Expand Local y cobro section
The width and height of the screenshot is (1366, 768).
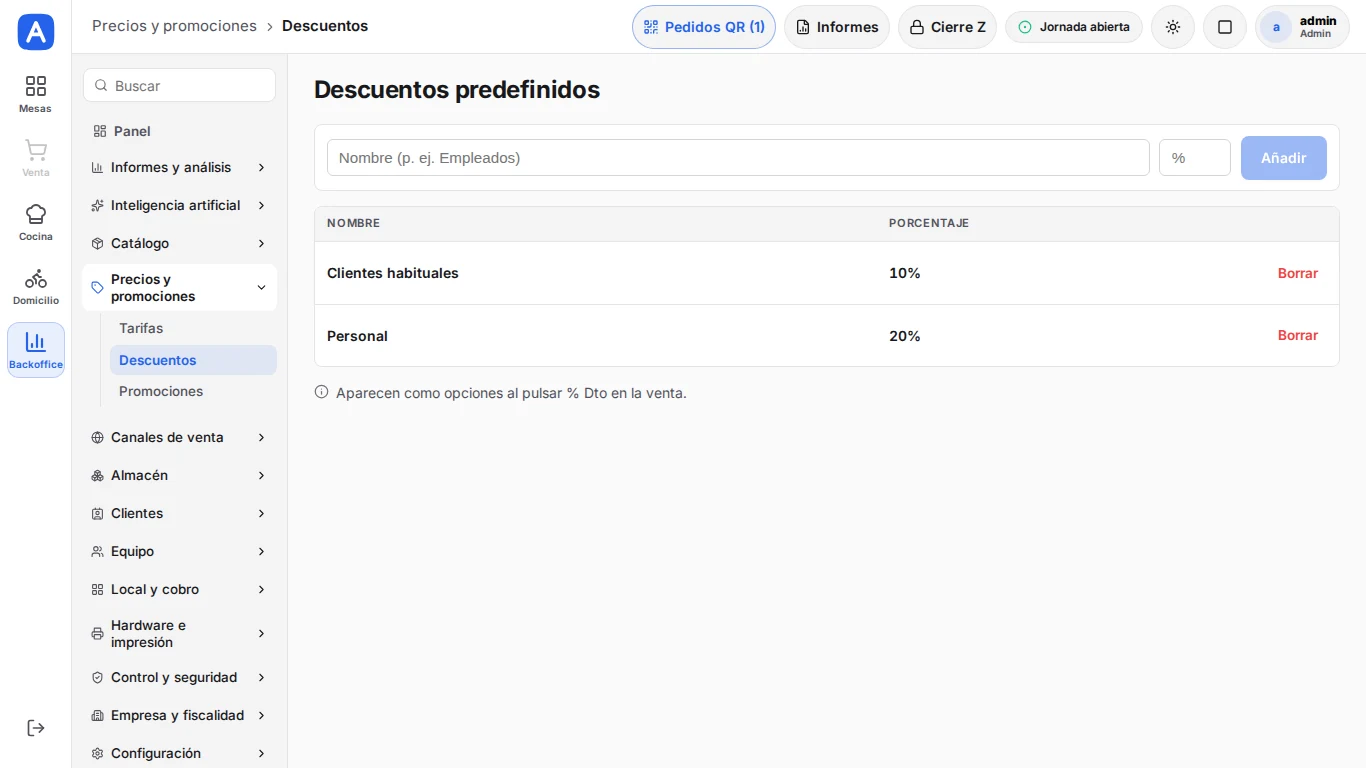click(x=179, y=589)
